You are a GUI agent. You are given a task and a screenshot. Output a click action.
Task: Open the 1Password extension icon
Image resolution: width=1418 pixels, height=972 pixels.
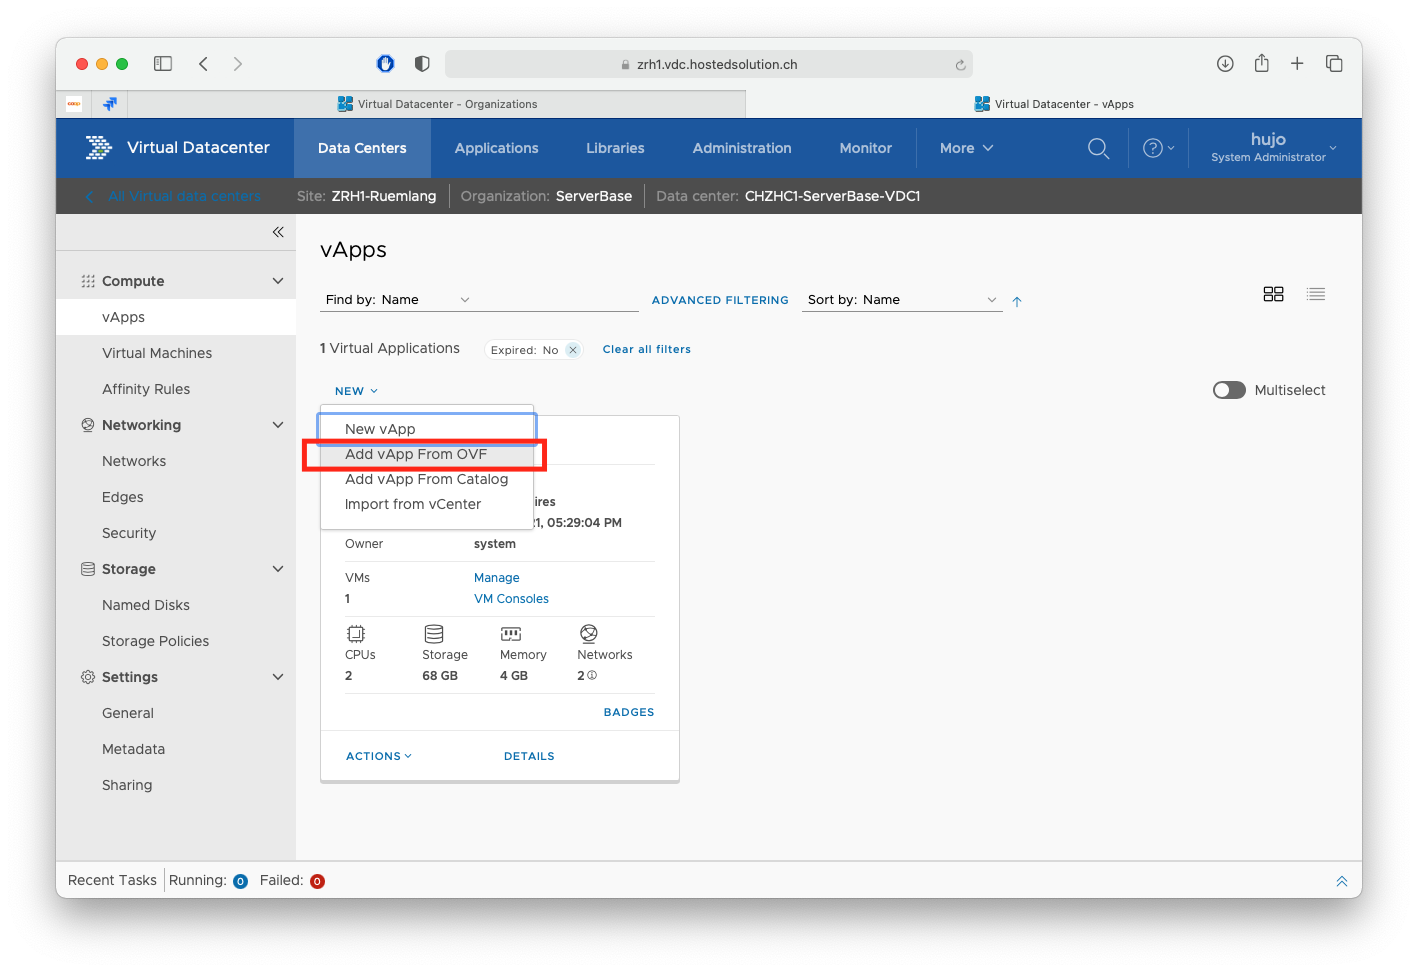tap(385, 64)
